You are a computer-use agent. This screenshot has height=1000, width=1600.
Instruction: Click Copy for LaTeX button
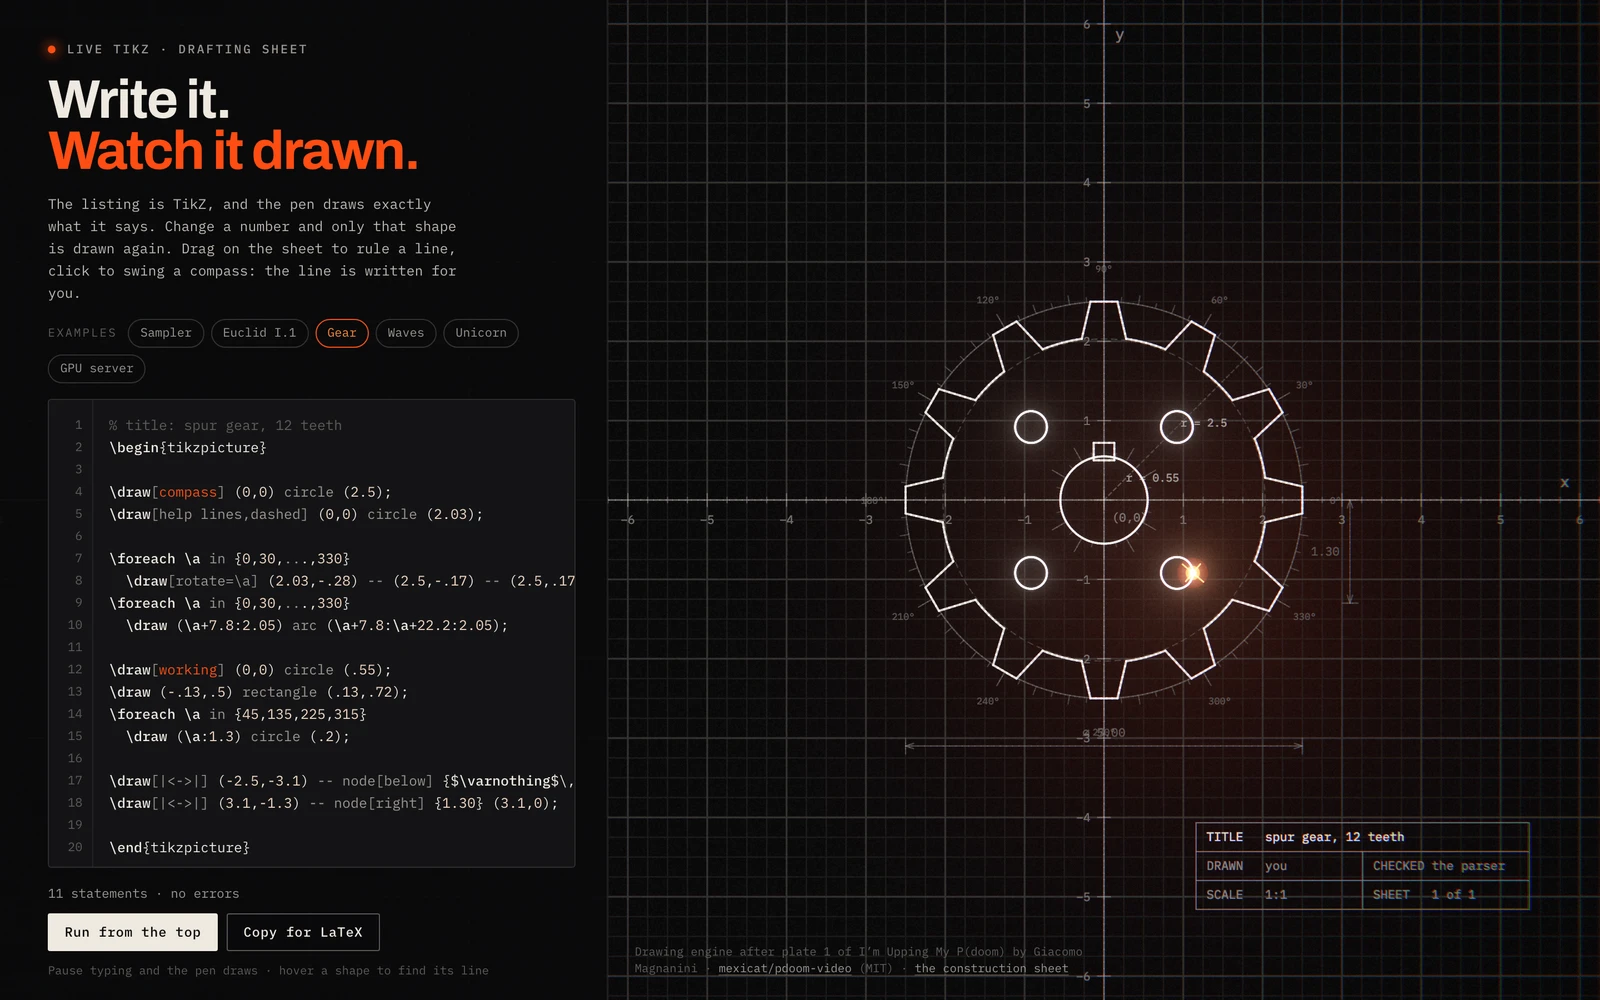[x=303, y=932]
